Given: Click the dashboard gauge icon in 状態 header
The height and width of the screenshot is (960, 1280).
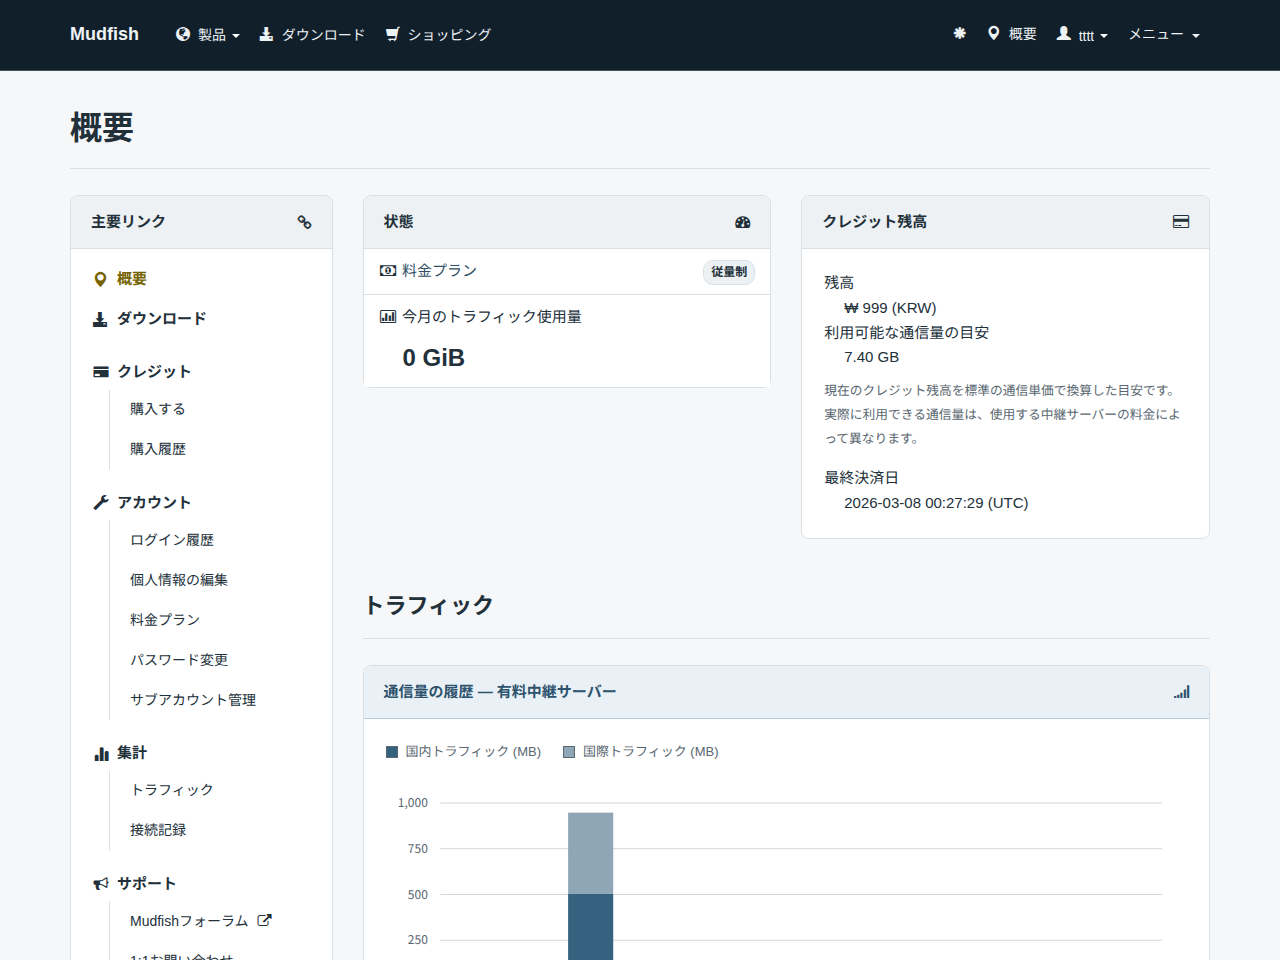Looking at the screenshot, I should 743,222.
